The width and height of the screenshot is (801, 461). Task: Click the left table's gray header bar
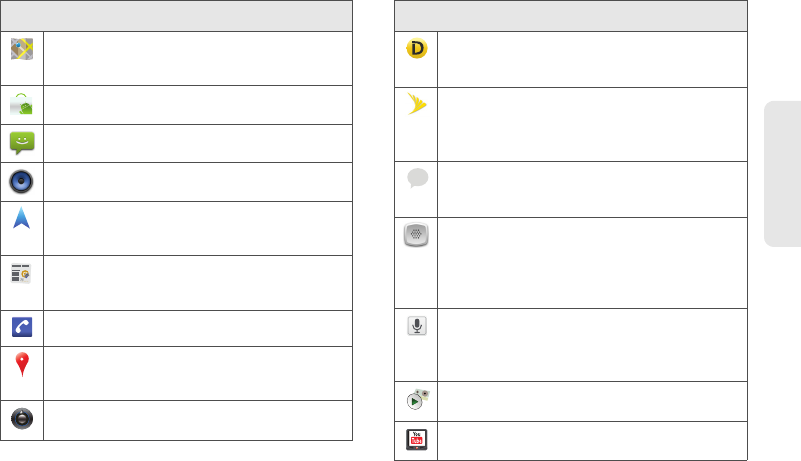pos(177,14)
